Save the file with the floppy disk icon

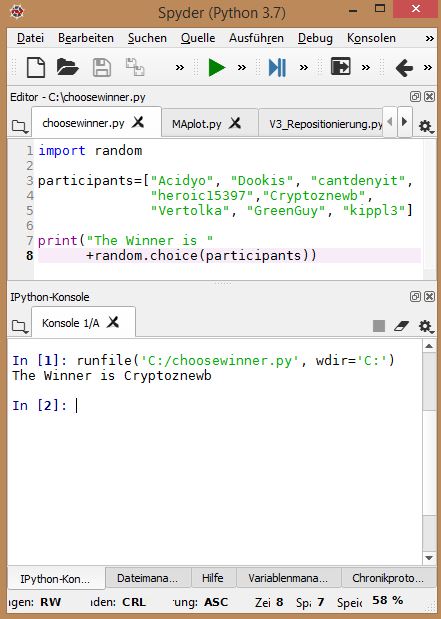pyautogui.click(x=101, y=67)
